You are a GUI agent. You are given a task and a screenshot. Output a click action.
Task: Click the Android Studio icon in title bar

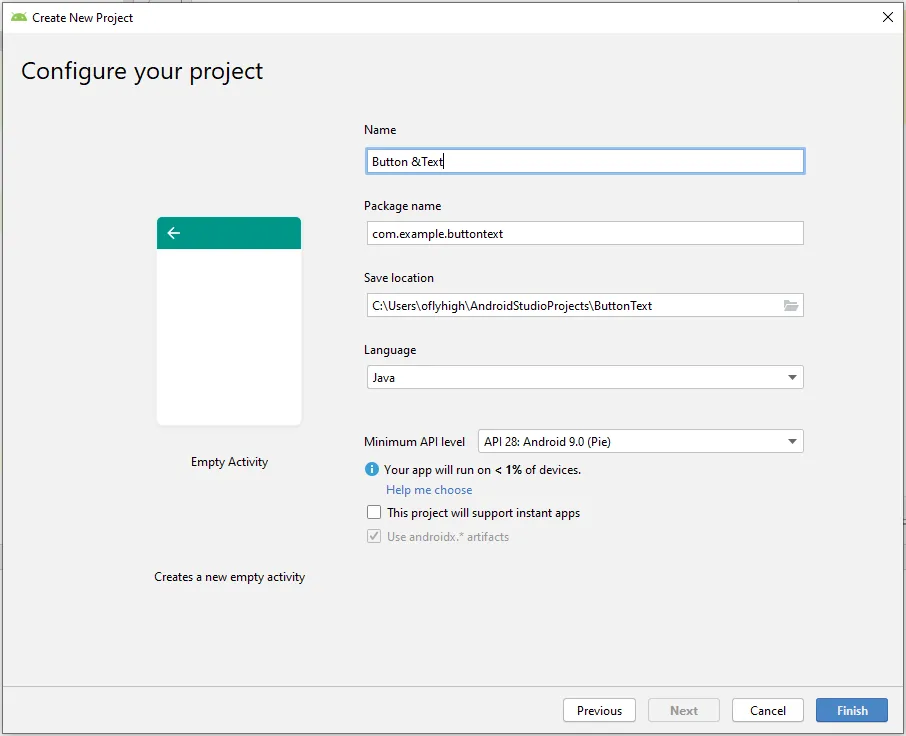[x=18, y=17]
